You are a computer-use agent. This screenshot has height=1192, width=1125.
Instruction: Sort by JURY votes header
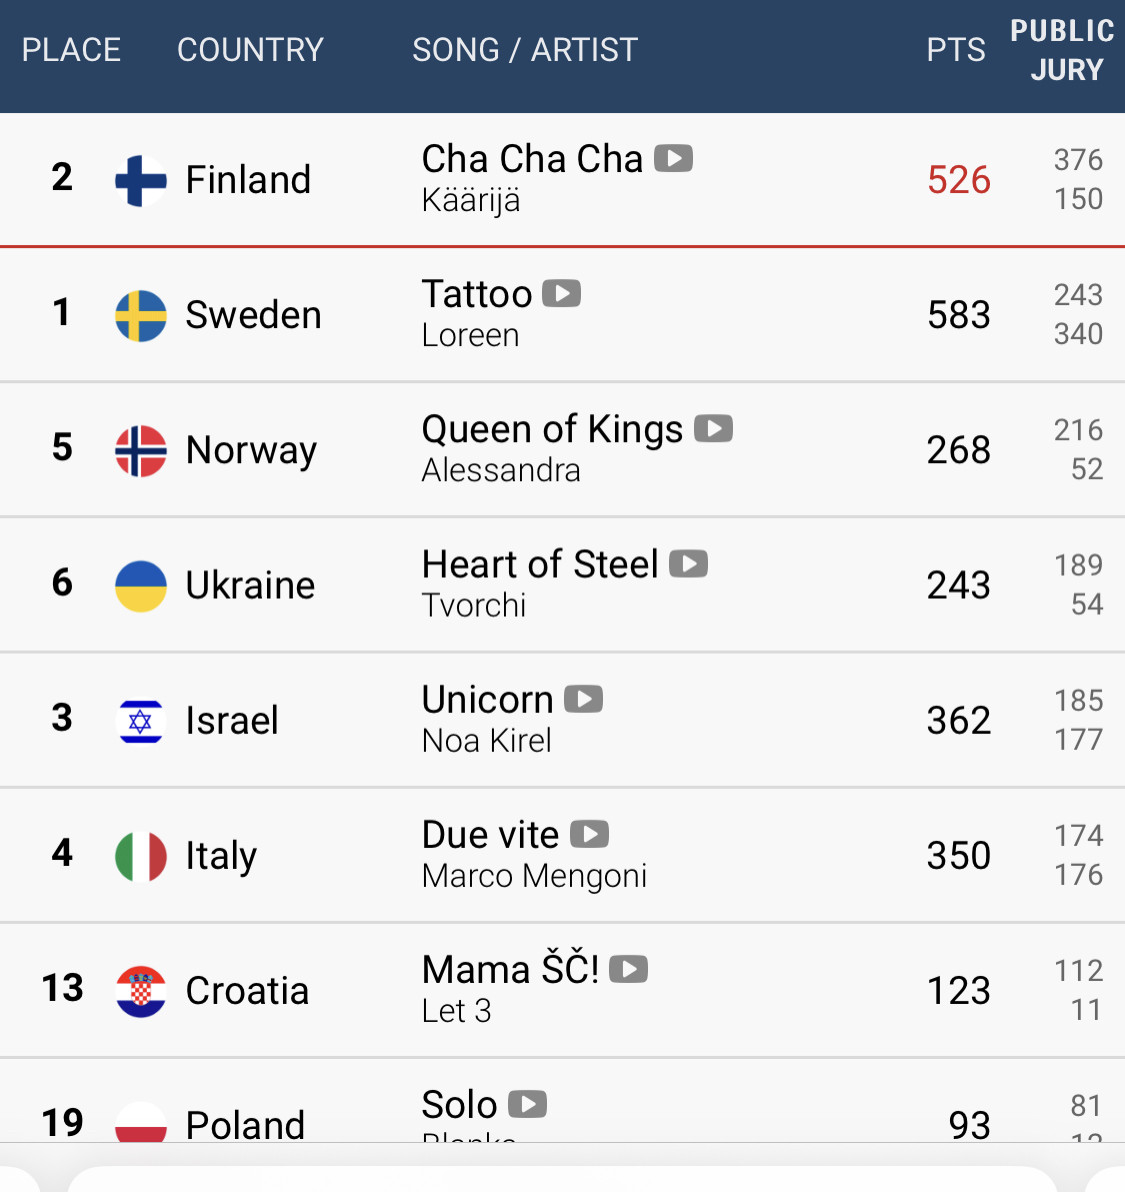coord(1066,70)
